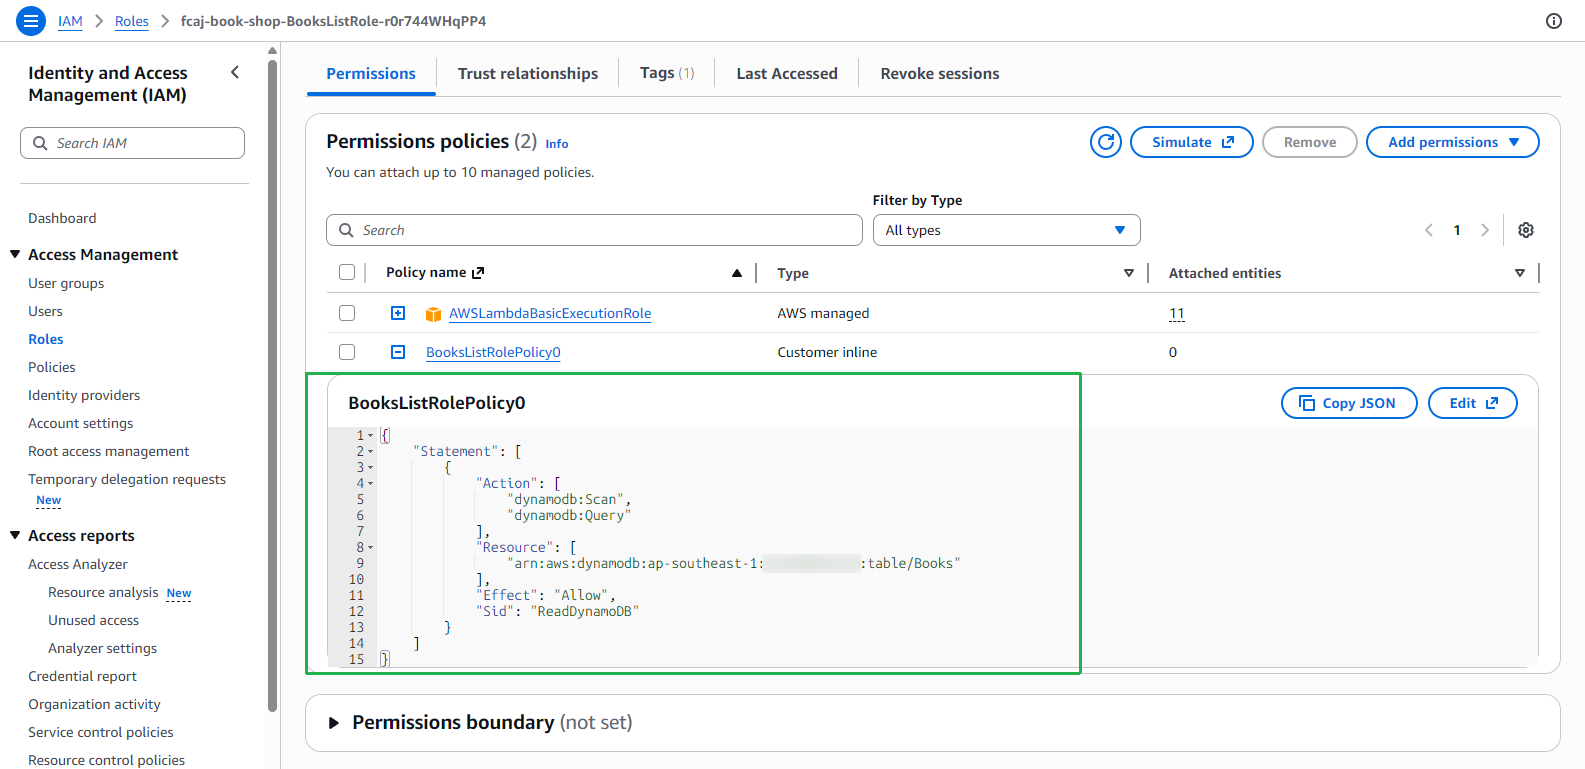The height and width of the screenshot is (769, 1585).
Task: Switch to the Permissions tab
Action: (x=371, y=73)
